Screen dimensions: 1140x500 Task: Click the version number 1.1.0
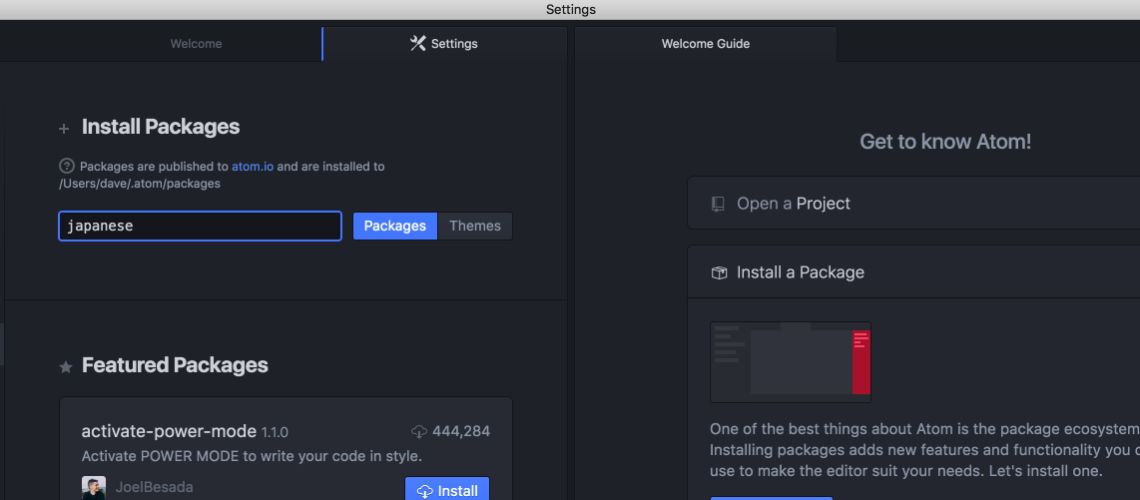275,432
